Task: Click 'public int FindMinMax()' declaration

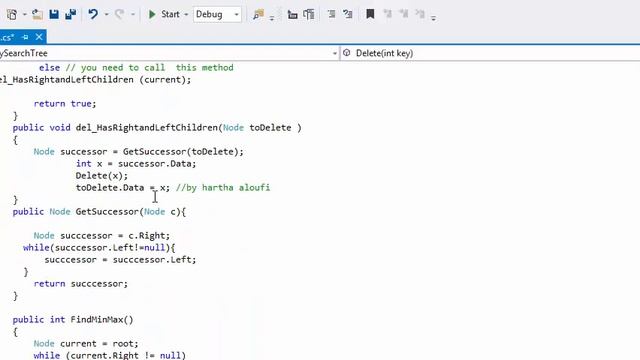Action: (73, 320)
